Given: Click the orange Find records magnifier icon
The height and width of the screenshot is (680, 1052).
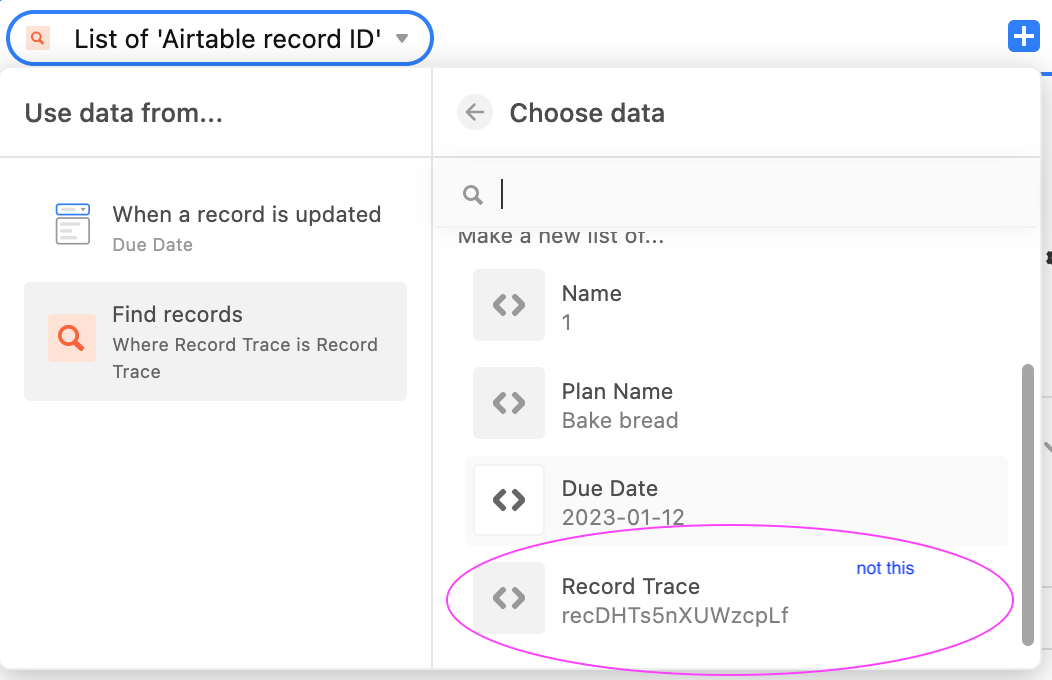Looking at the screenshot, I should 72,338.
